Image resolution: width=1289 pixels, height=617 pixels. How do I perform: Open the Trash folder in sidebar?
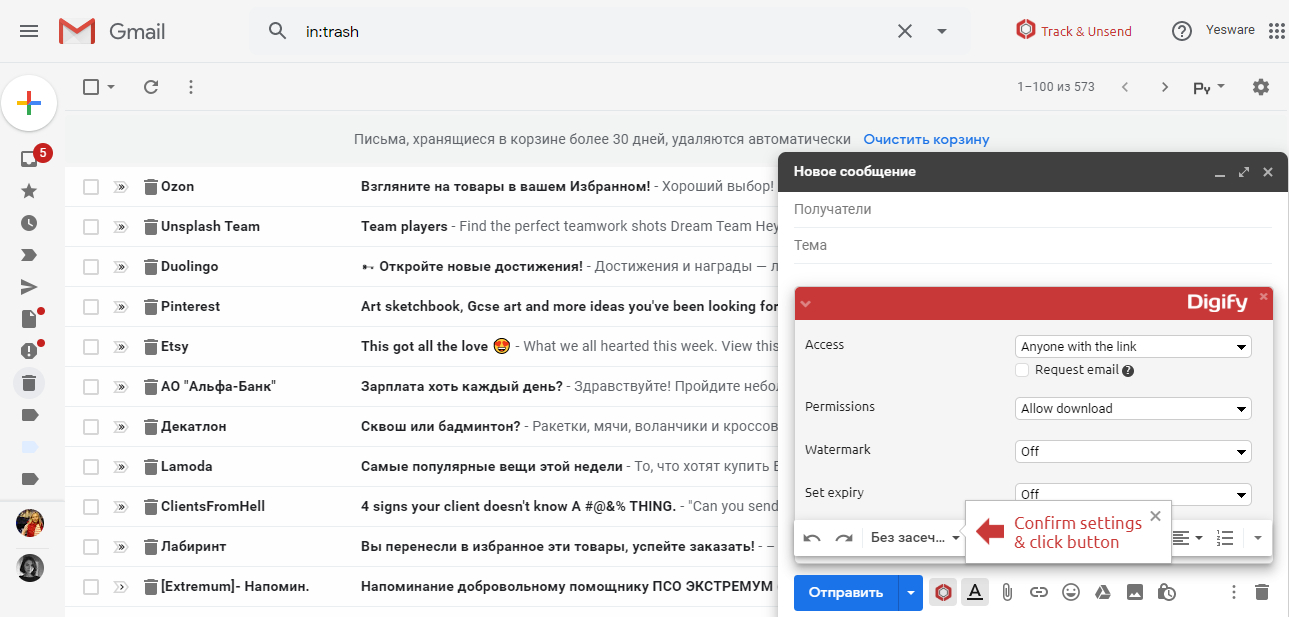(x=29, y=382)
